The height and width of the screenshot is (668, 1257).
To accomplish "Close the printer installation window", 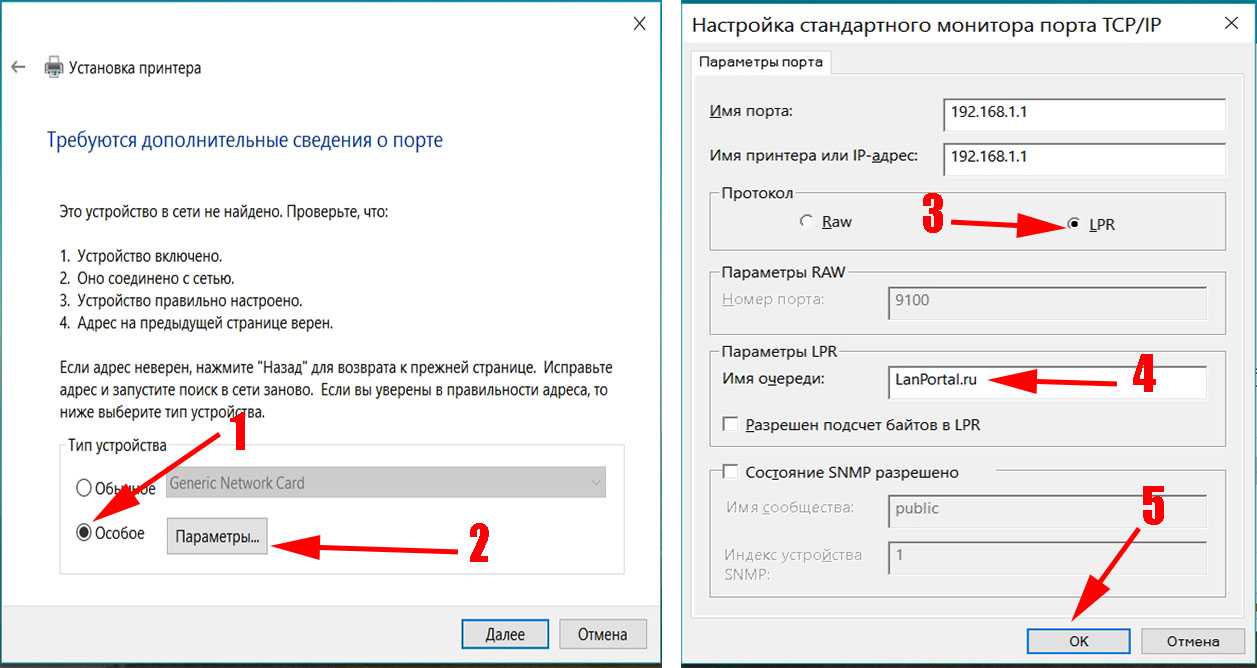I will 639,25.
